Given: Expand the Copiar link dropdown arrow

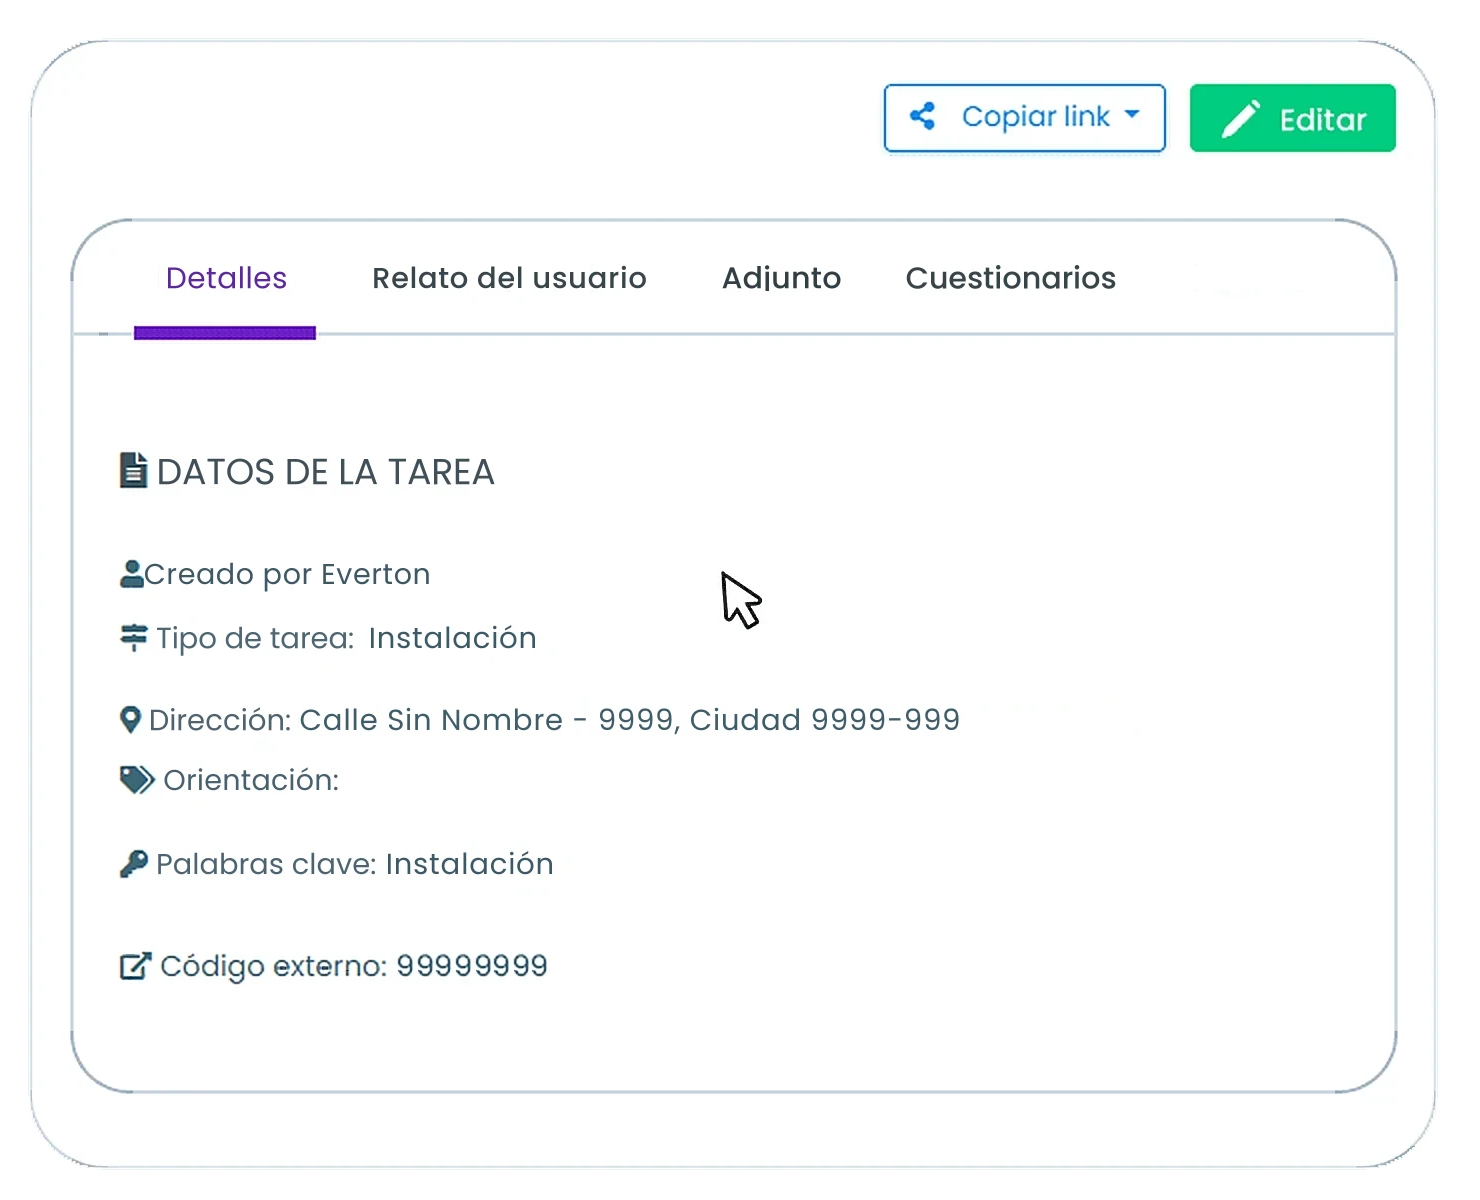Looking at the screenshot, I should 1132,115.
